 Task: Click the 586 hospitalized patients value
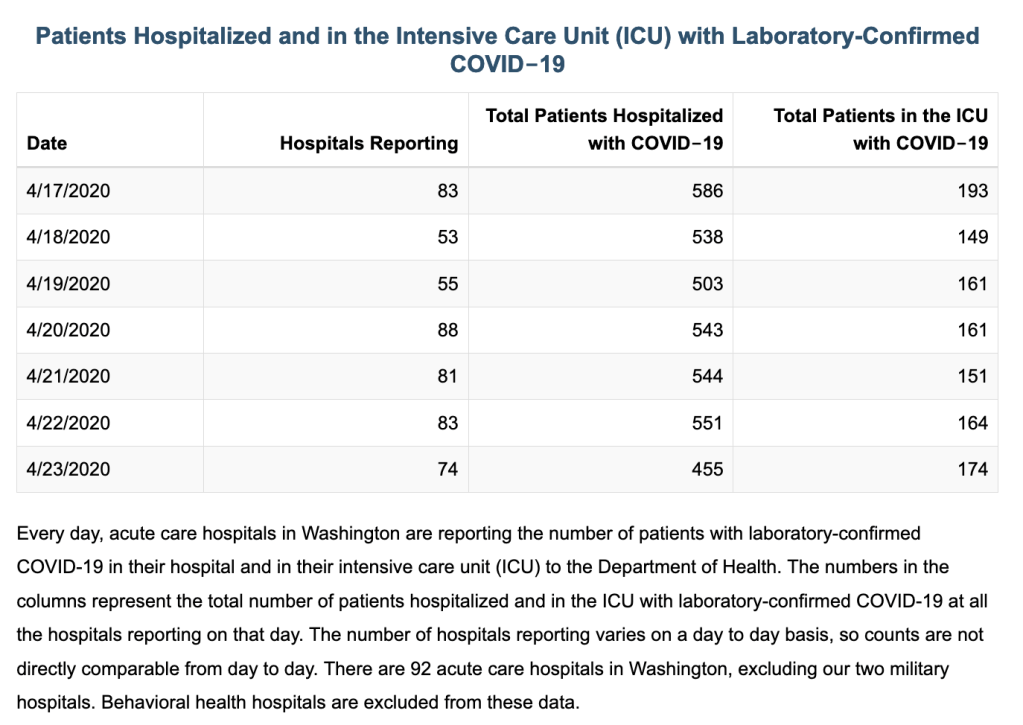(707, 191)
